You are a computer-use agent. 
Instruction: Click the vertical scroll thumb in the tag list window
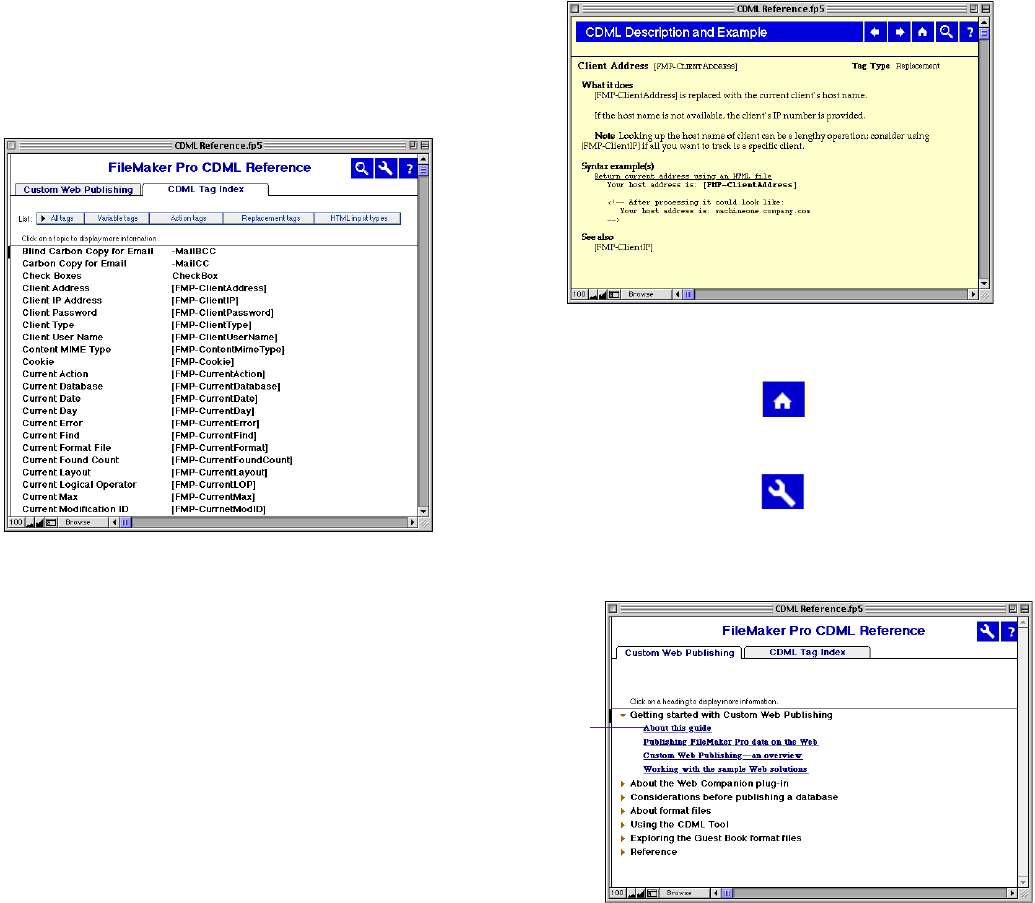tap(423, 170)
